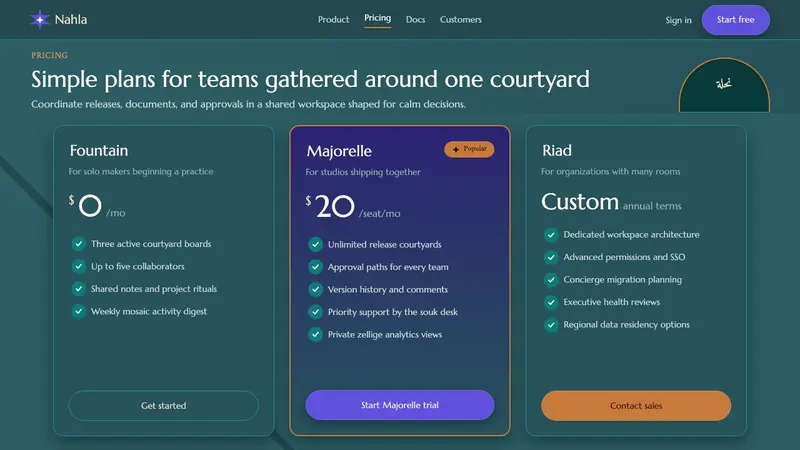Click checkmark beside Dedicated workspace architecture
This screenshot has height=450, width=800.
[551, 235]
